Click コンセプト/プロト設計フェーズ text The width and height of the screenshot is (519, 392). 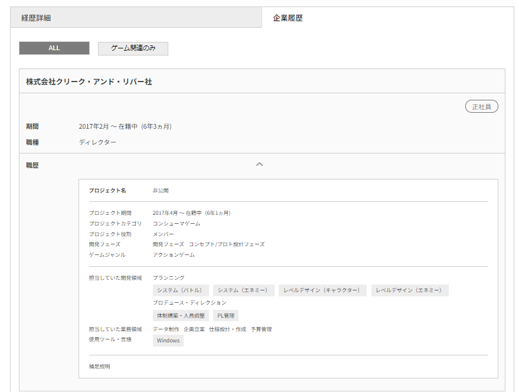click(x=227, y=244)
